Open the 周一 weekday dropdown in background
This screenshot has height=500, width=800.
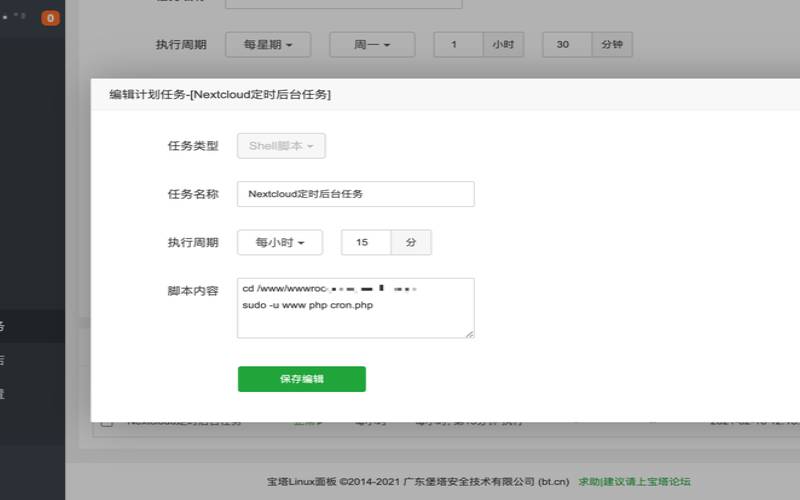(372, 44)
